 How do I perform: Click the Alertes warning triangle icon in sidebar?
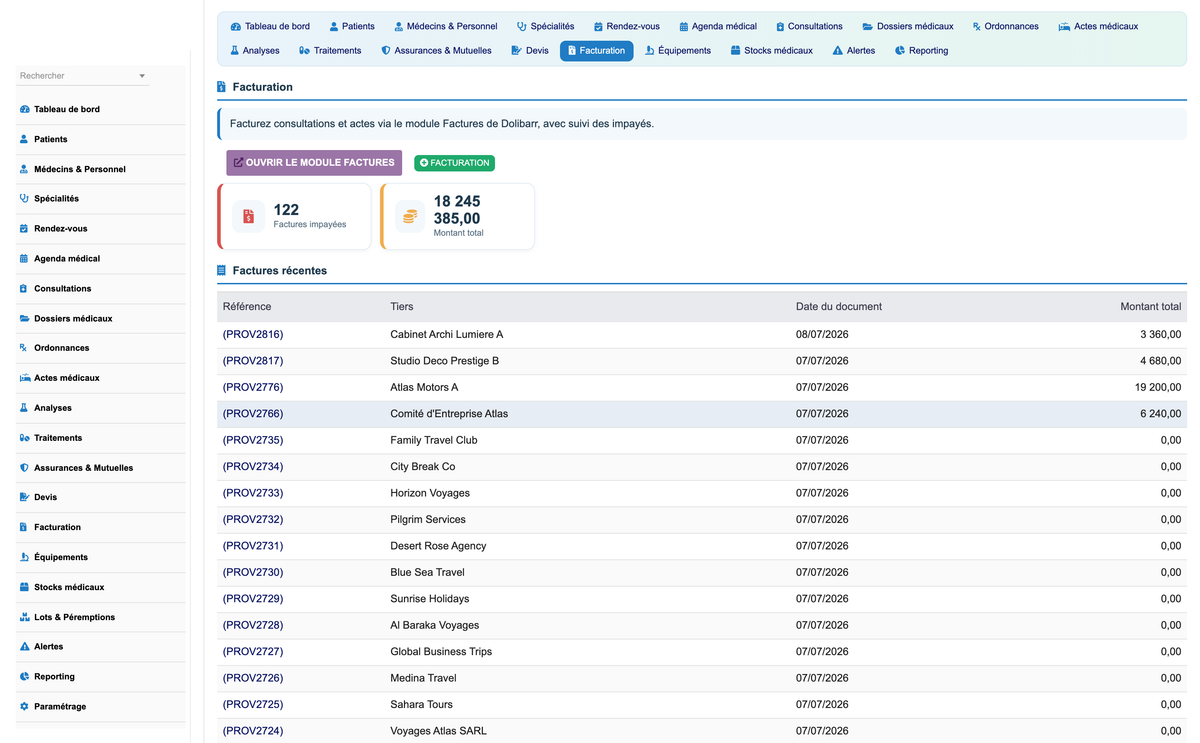pos(24,647)
